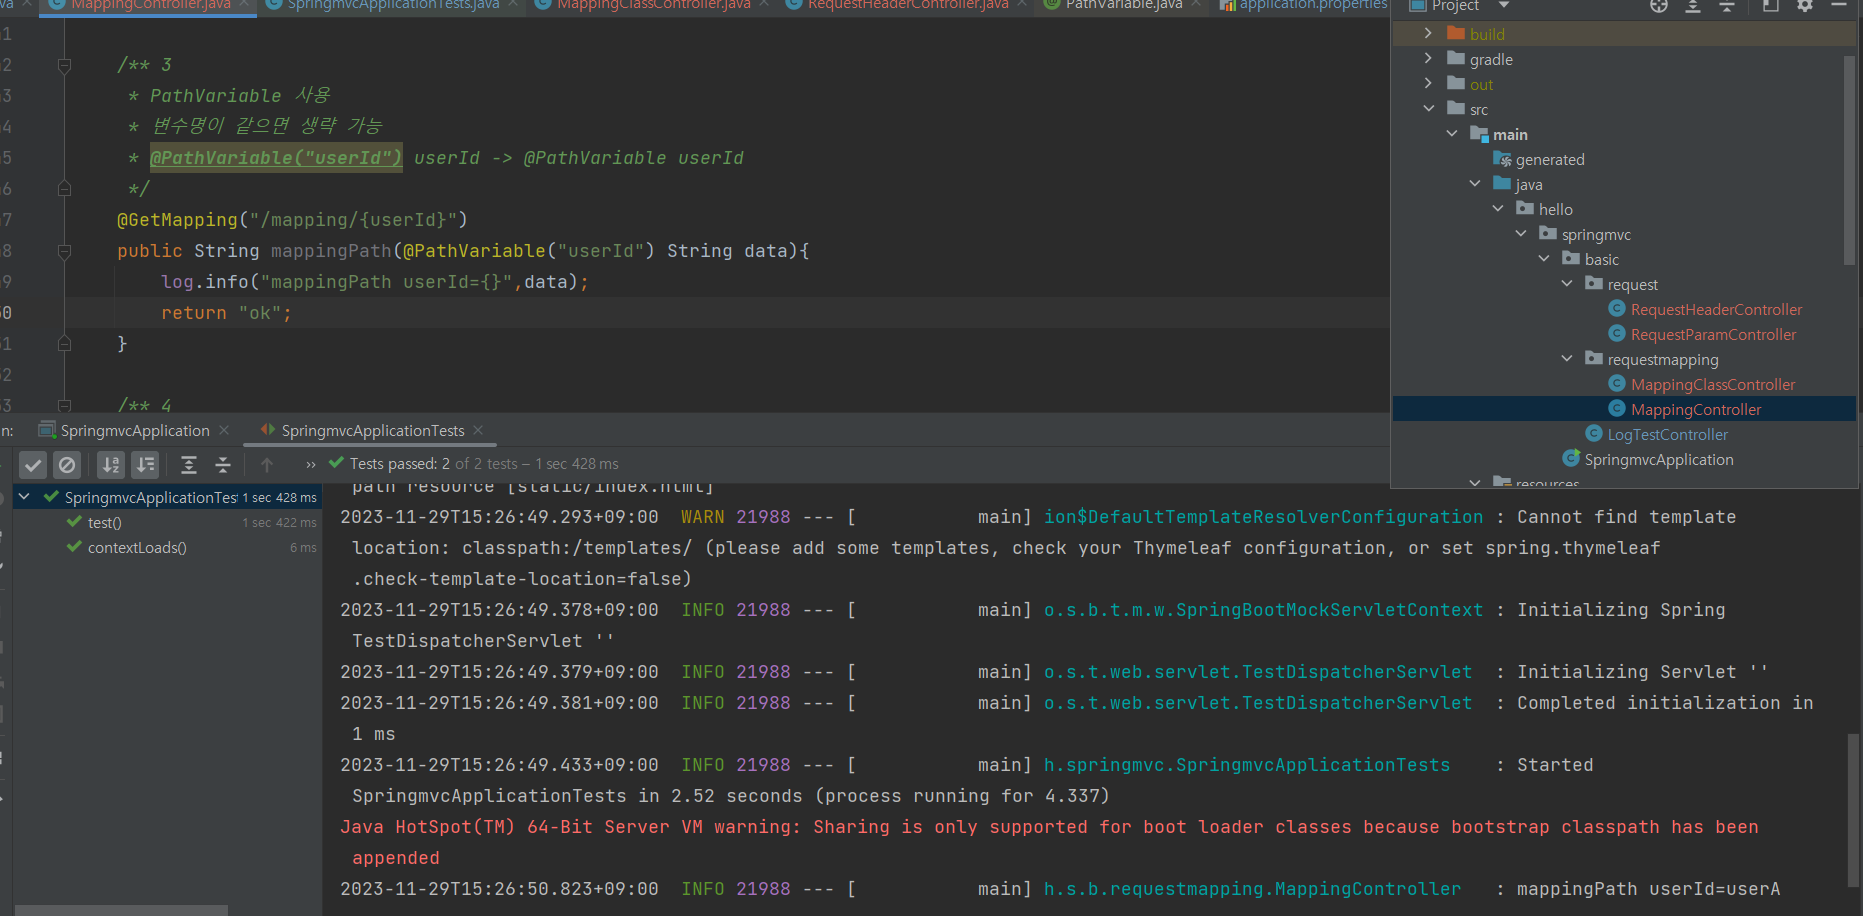This screenshot has width=1863, height=916.
Task: Click MappingClassController class icon
Action: tap(1616, 384)
